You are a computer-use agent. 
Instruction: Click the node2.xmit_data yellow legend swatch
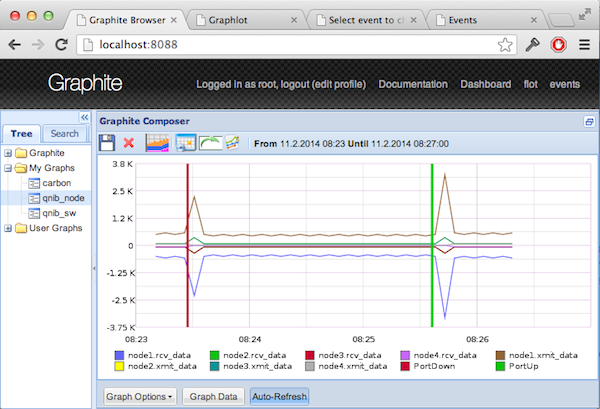pyautogui.click(x=119, y=367)
